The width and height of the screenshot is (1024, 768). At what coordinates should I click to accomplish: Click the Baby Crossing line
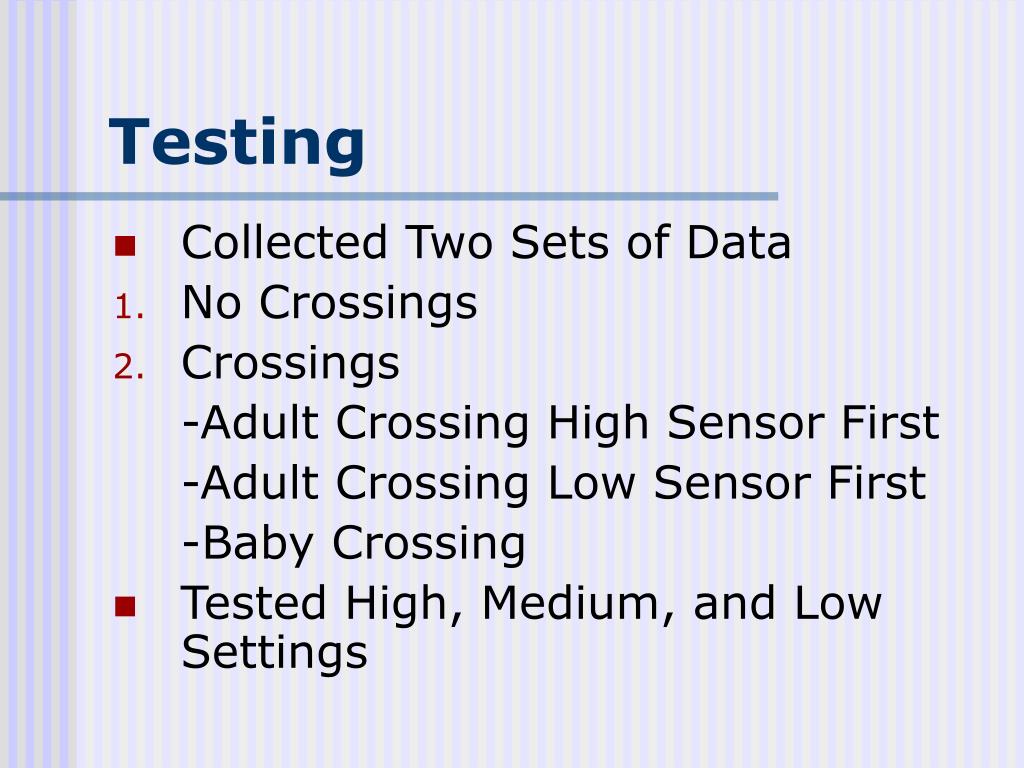click(x=354, y=543)
